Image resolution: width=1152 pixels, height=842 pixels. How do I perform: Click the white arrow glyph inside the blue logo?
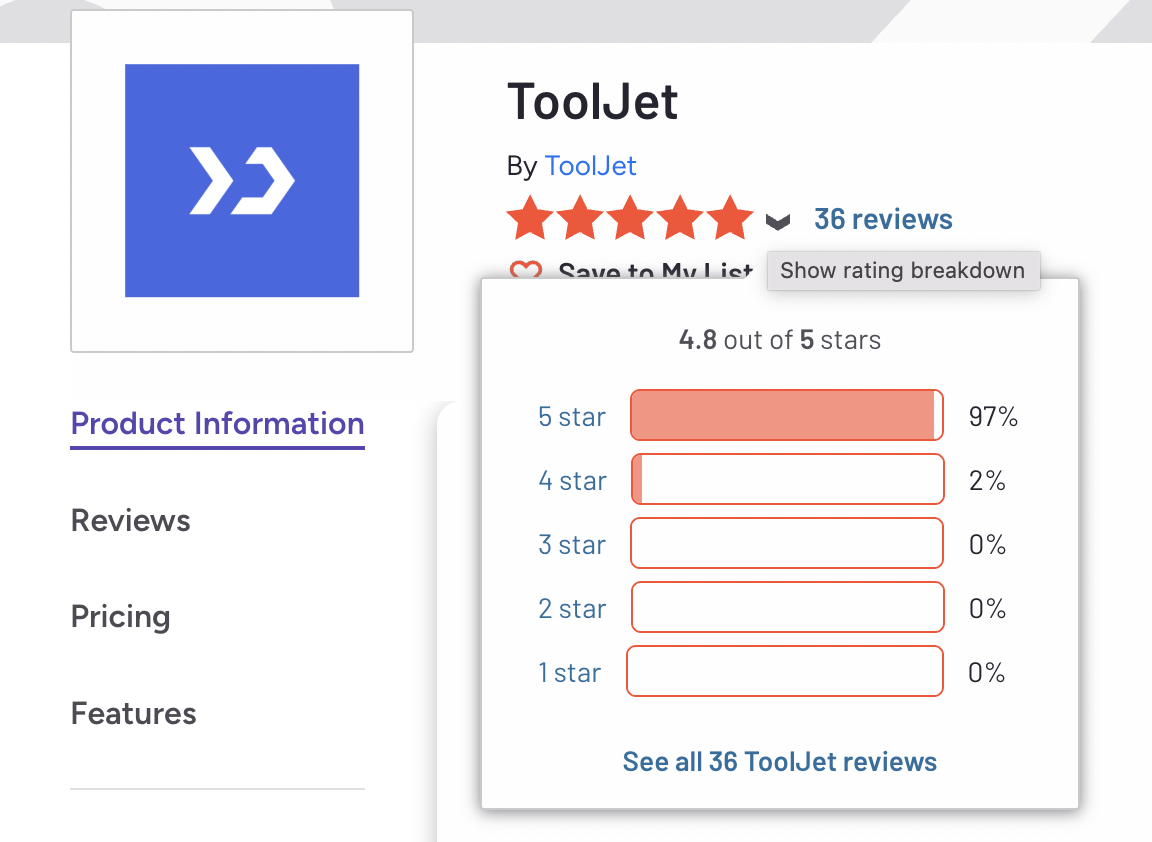tap(241, 180)
